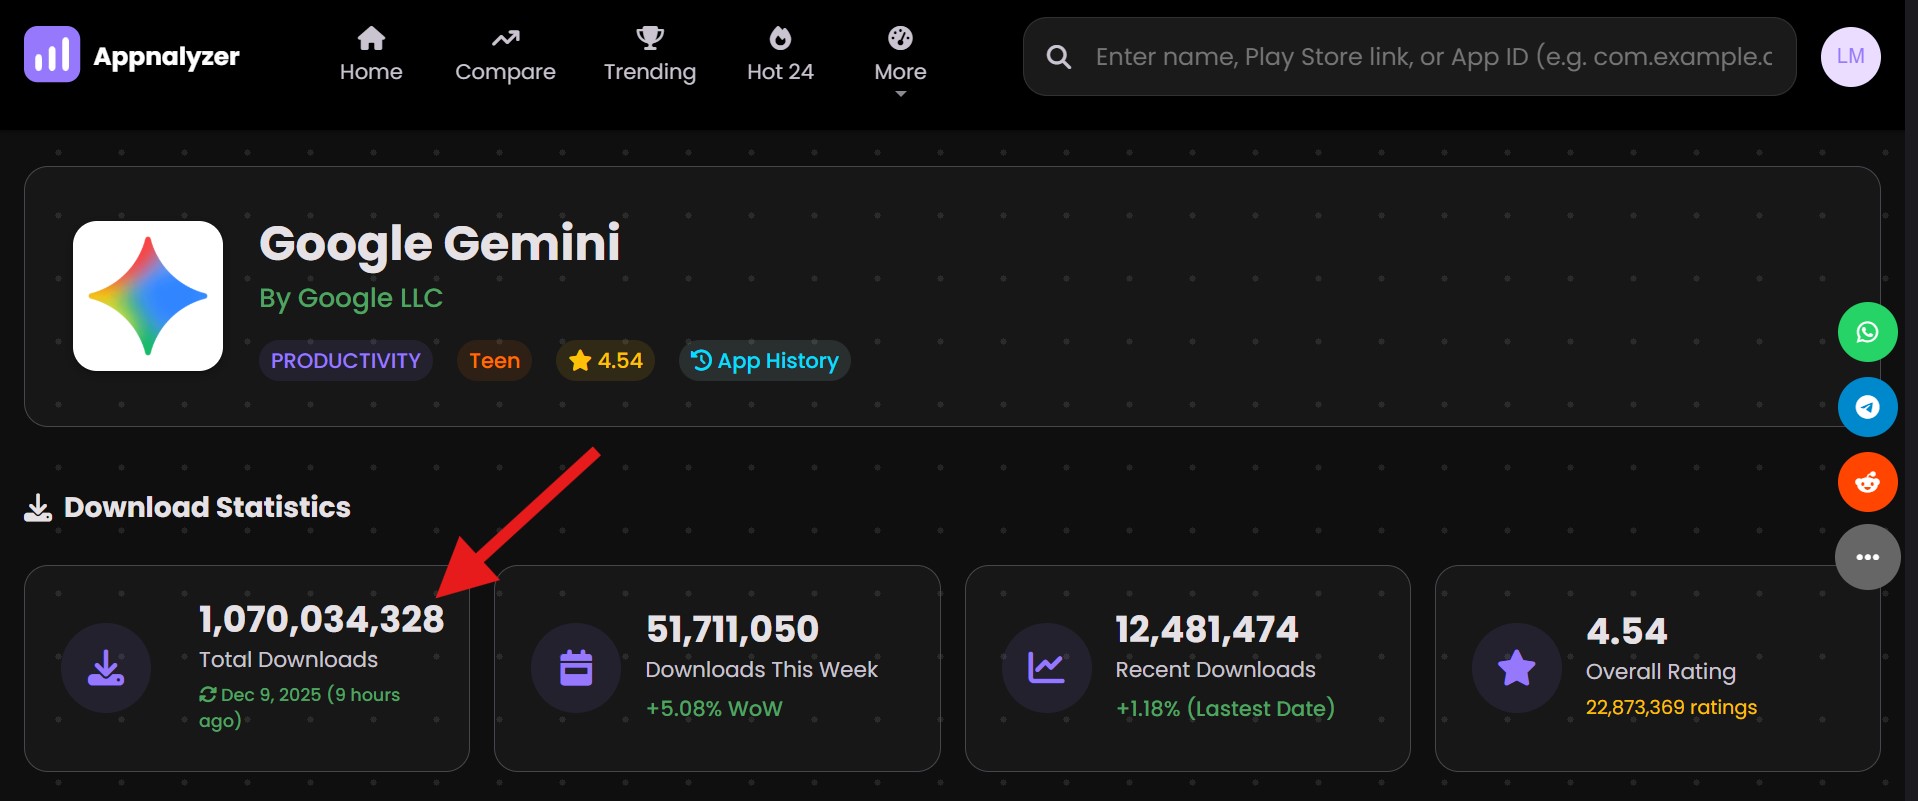Open the Reddit share icon
Image resolution: width=1918 pixels, height=801 pixels.
coord(1867,482)
